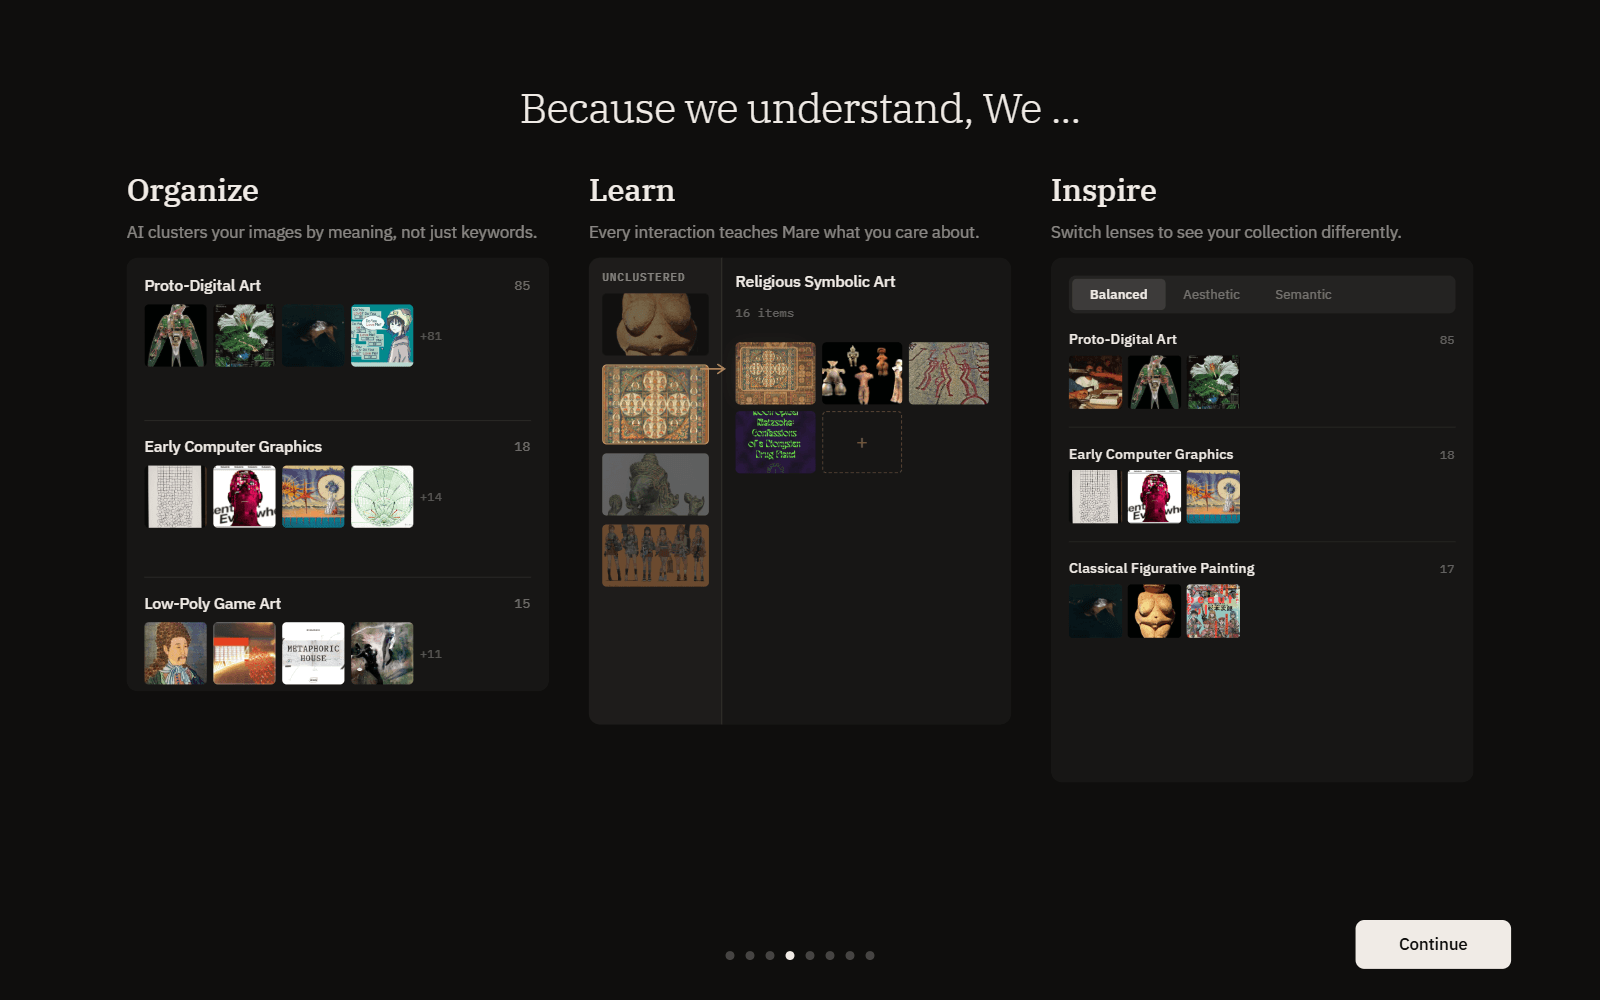Click the UNCLUSTERED column label

643,277
